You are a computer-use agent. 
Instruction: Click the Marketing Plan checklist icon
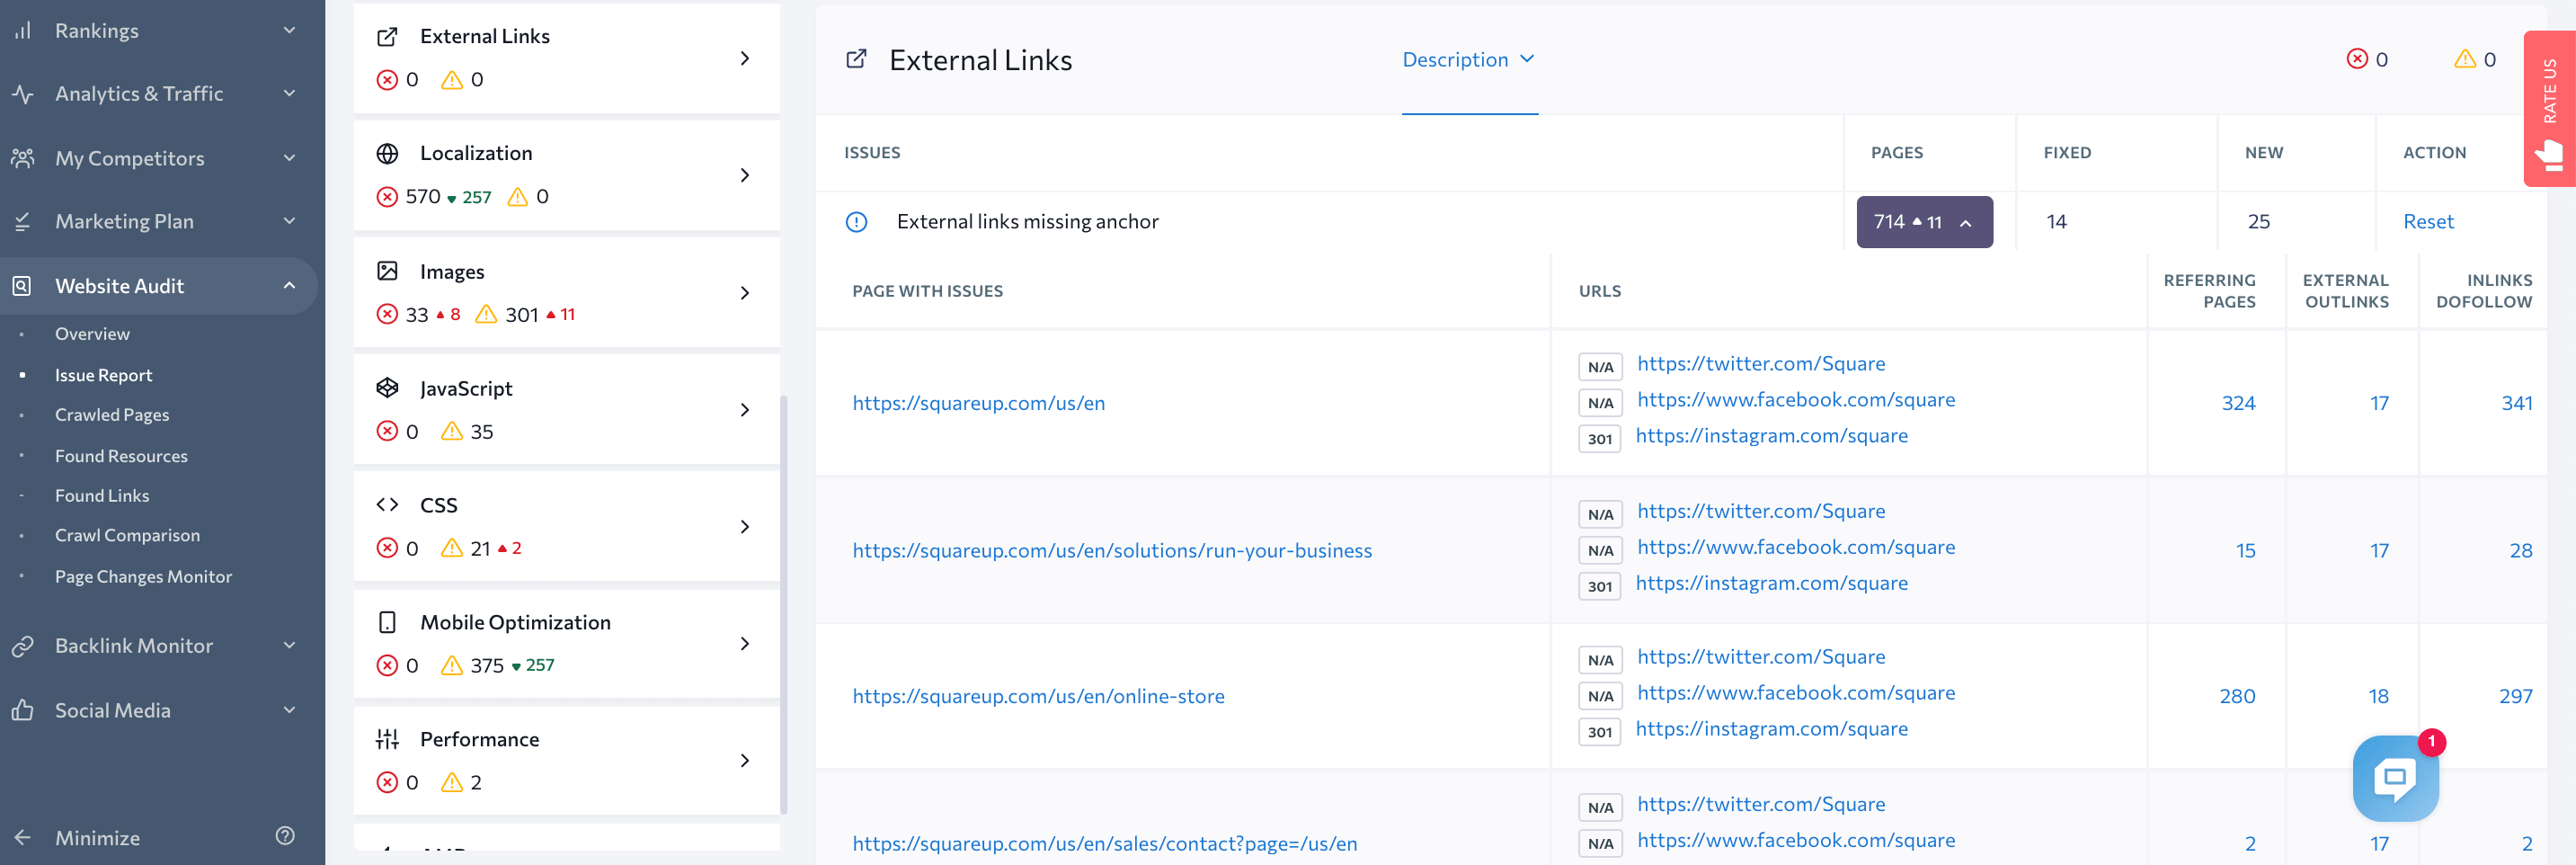[x=23, y=221]
